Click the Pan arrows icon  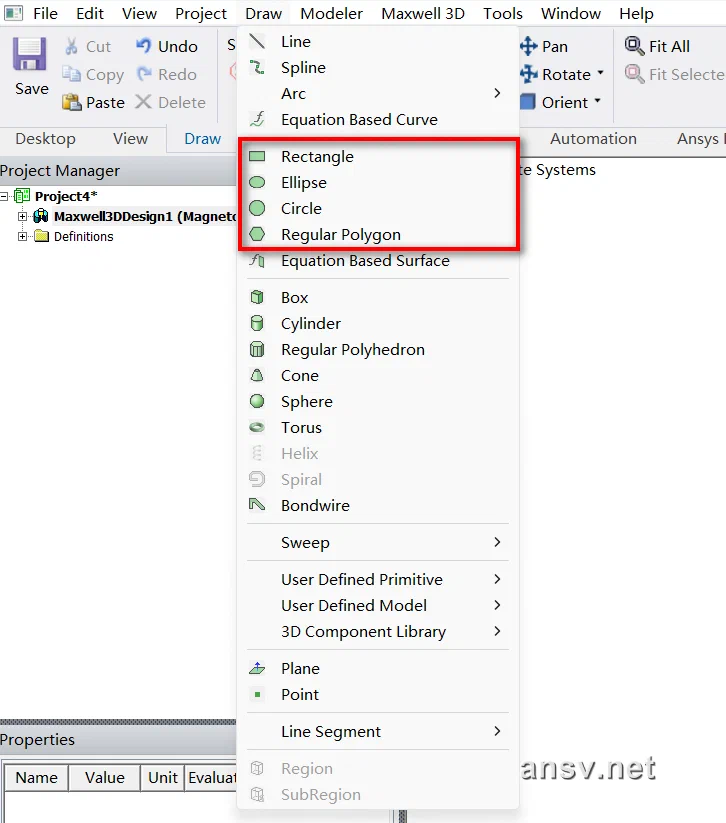(529, 46)
